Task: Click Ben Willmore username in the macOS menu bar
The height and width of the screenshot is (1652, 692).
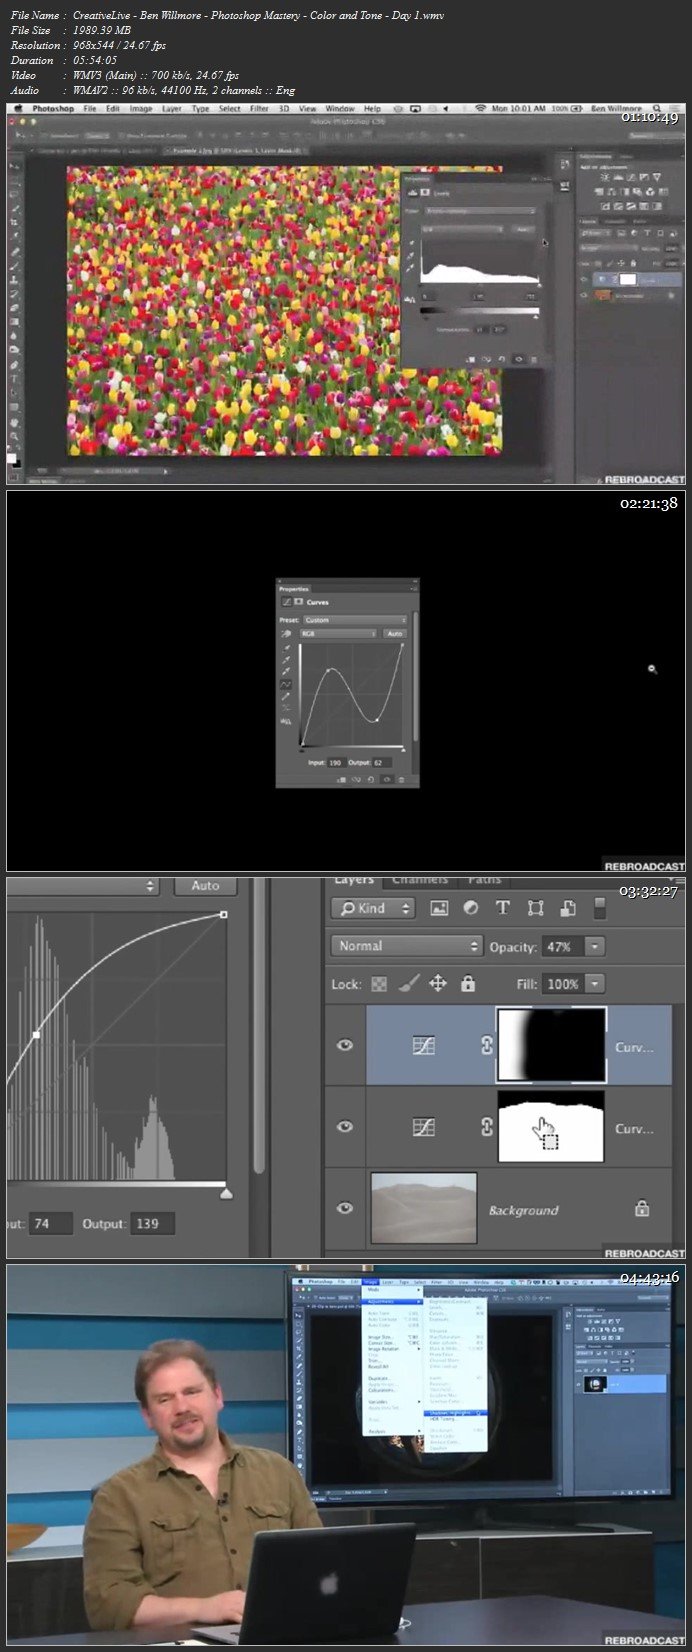Action: (x=617, y=108)
